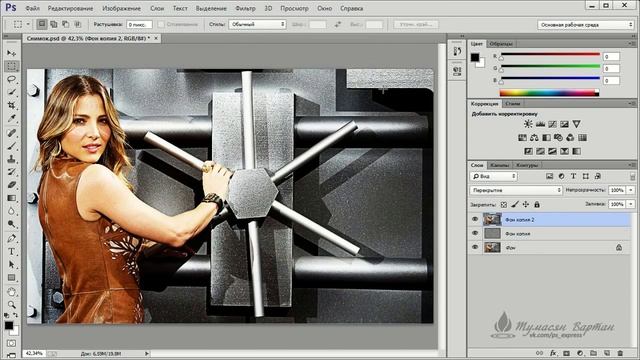Select the Hand tool

(11, 292)
